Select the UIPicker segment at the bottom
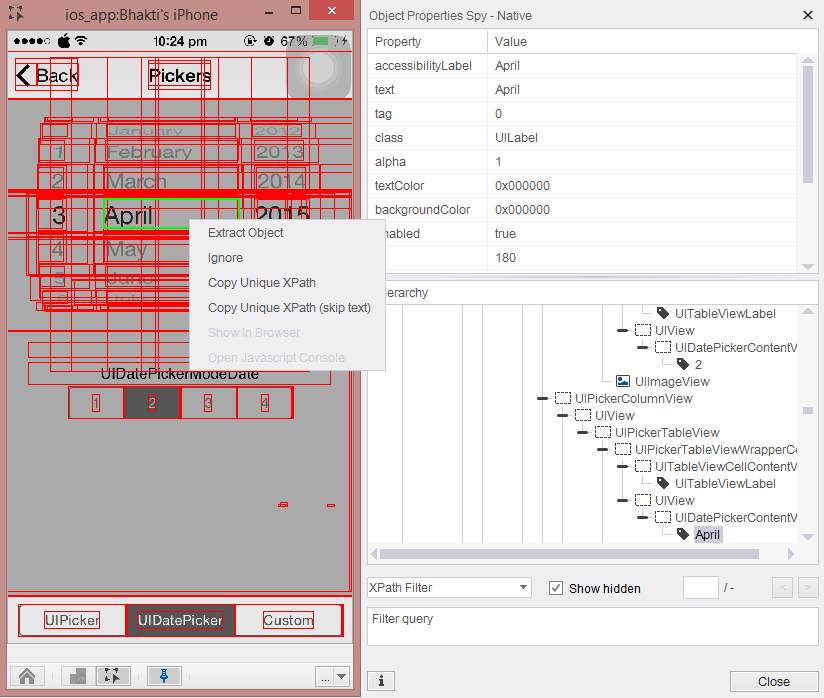Viewport: 824px width, 698px height. pos(72,620)
